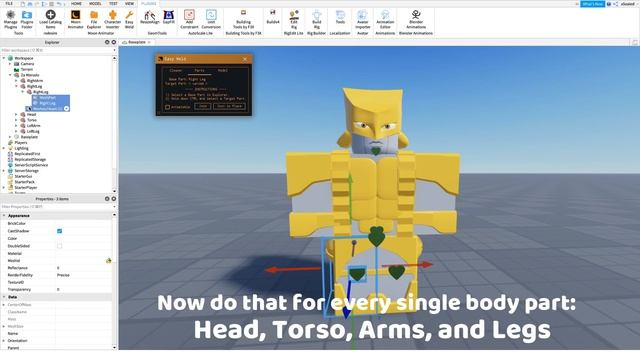Collapse the Data section in Properties
This screenshot has width=640, height=360.
point(4,297)
